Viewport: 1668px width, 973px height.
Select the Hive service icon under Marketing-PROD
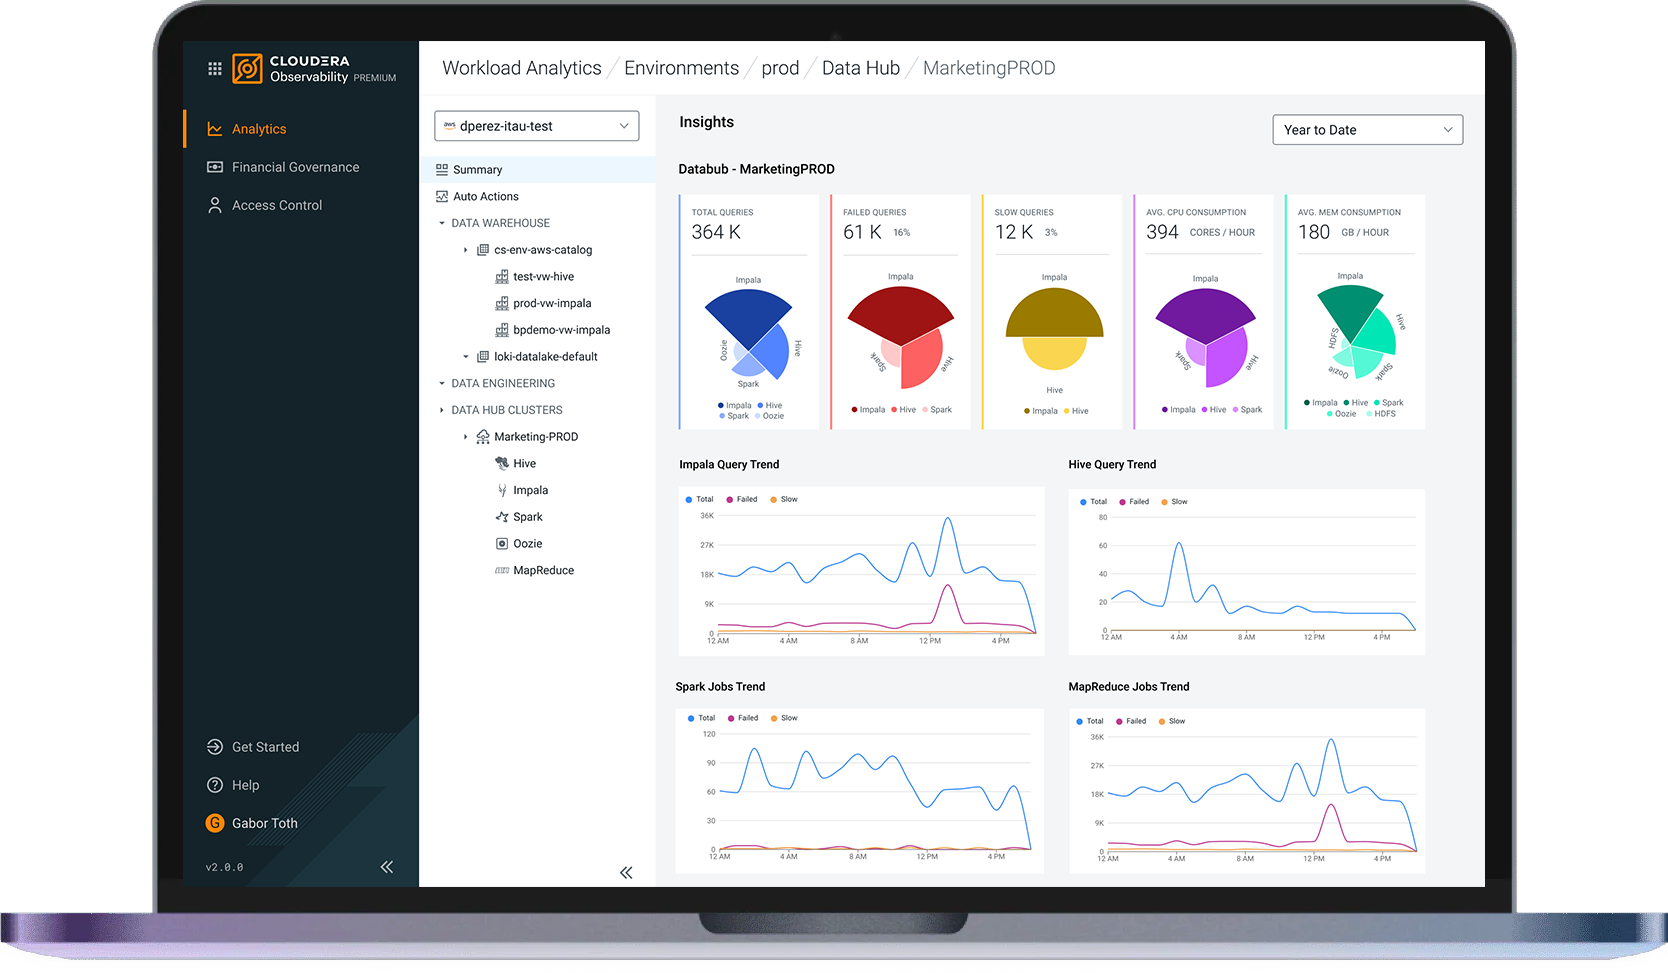point(501,463)
